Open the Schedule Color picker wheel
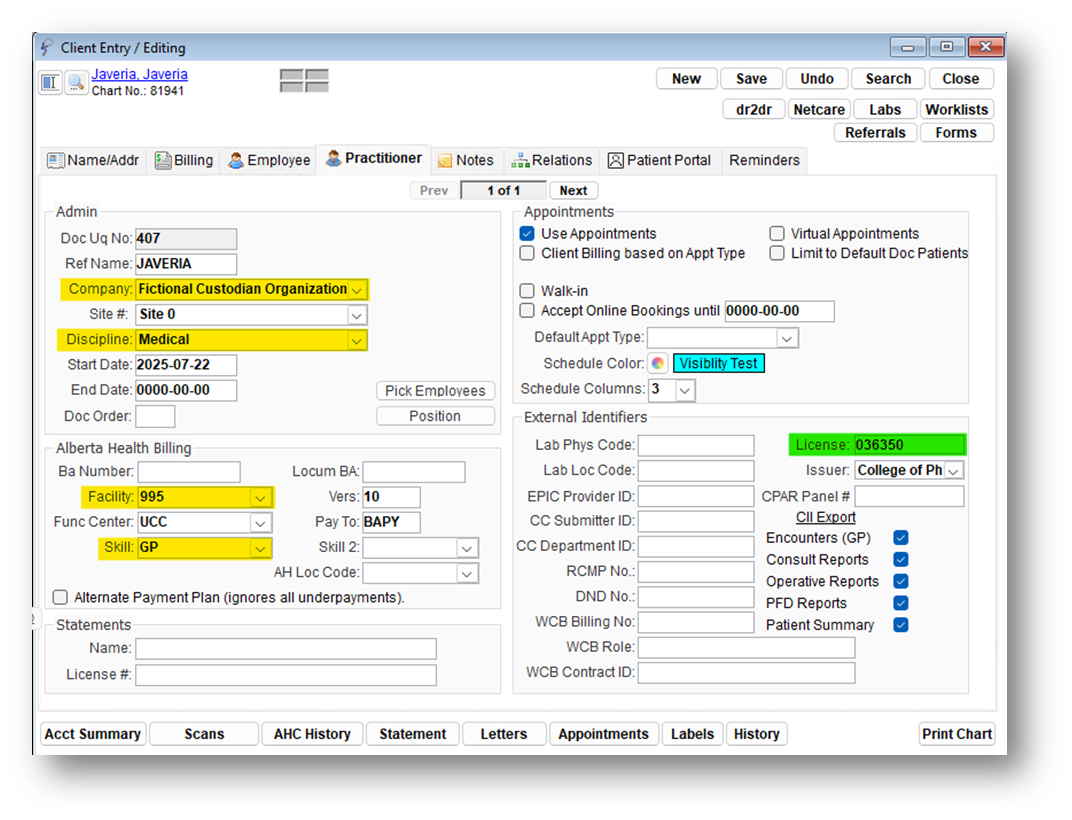1072x820 pixels. 658,363
